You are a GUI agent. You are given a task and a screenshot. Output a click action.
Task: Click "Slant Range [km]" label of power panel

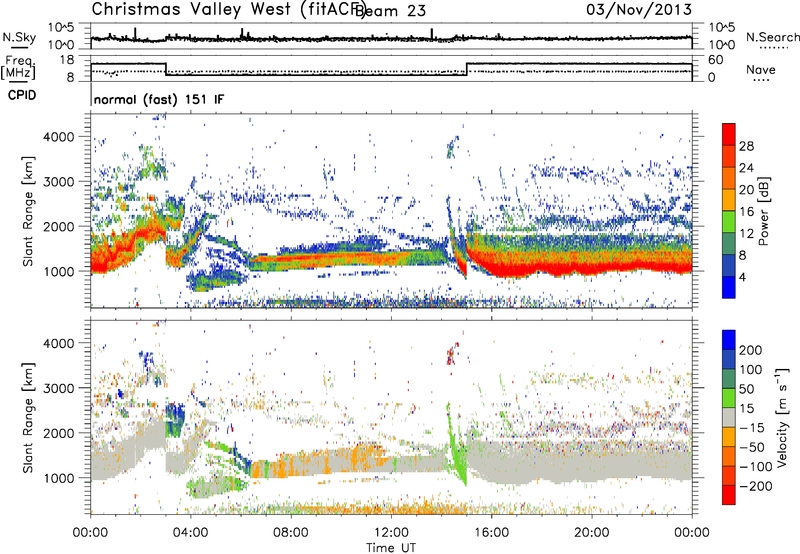[28, 211]
